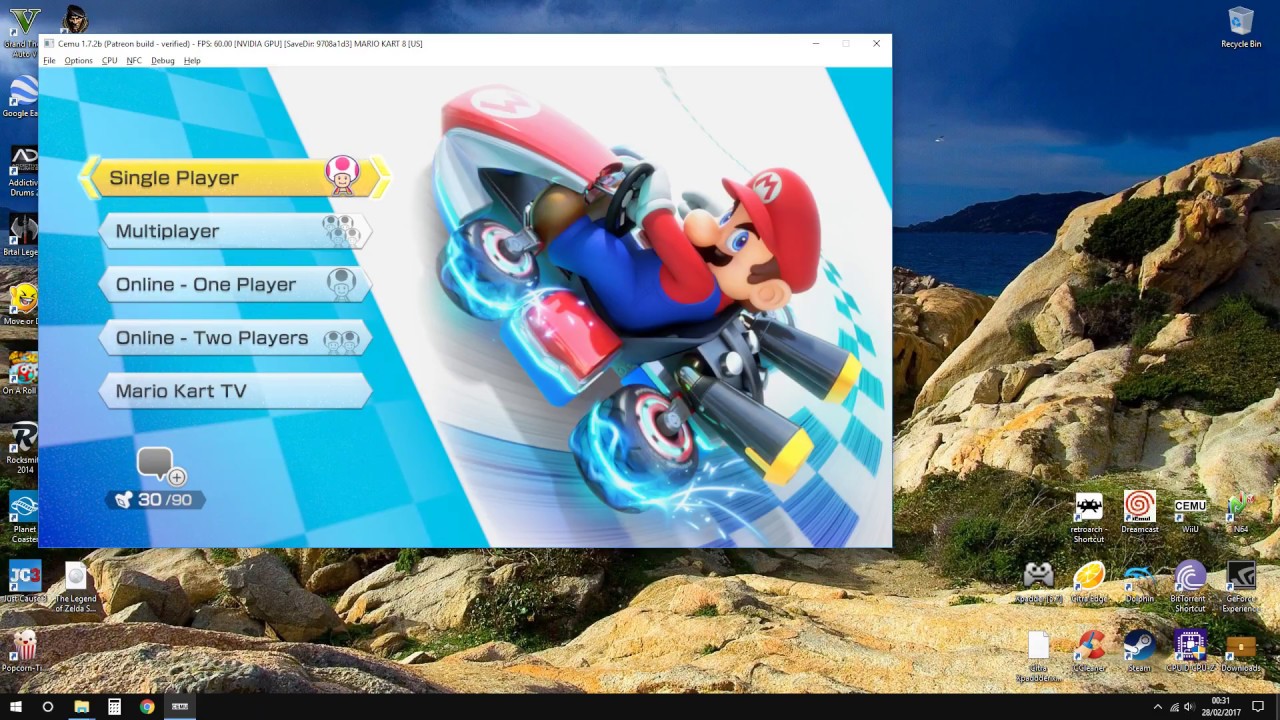The width and height of the screenshot is (1280, 720).
Task: Minimize the Cemu window
Action: (x=816, y=44)
